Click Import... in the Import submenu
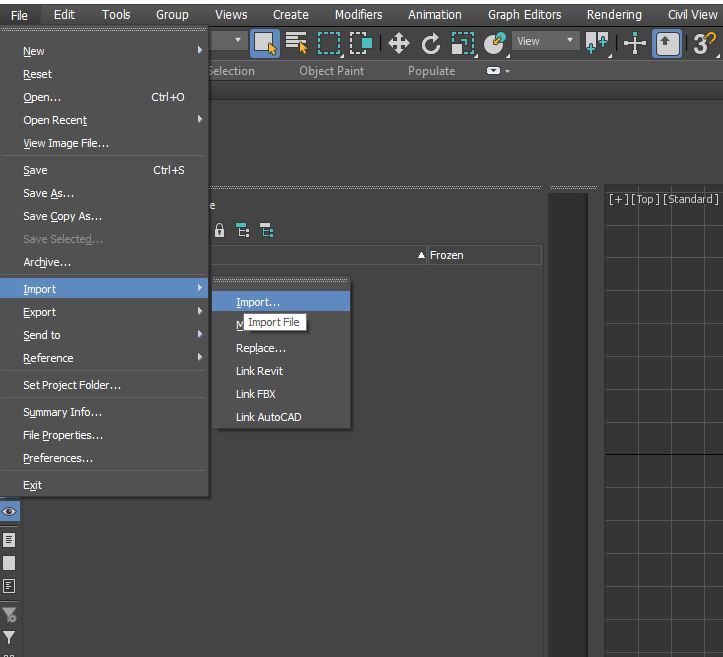 [x=258, y=302]
